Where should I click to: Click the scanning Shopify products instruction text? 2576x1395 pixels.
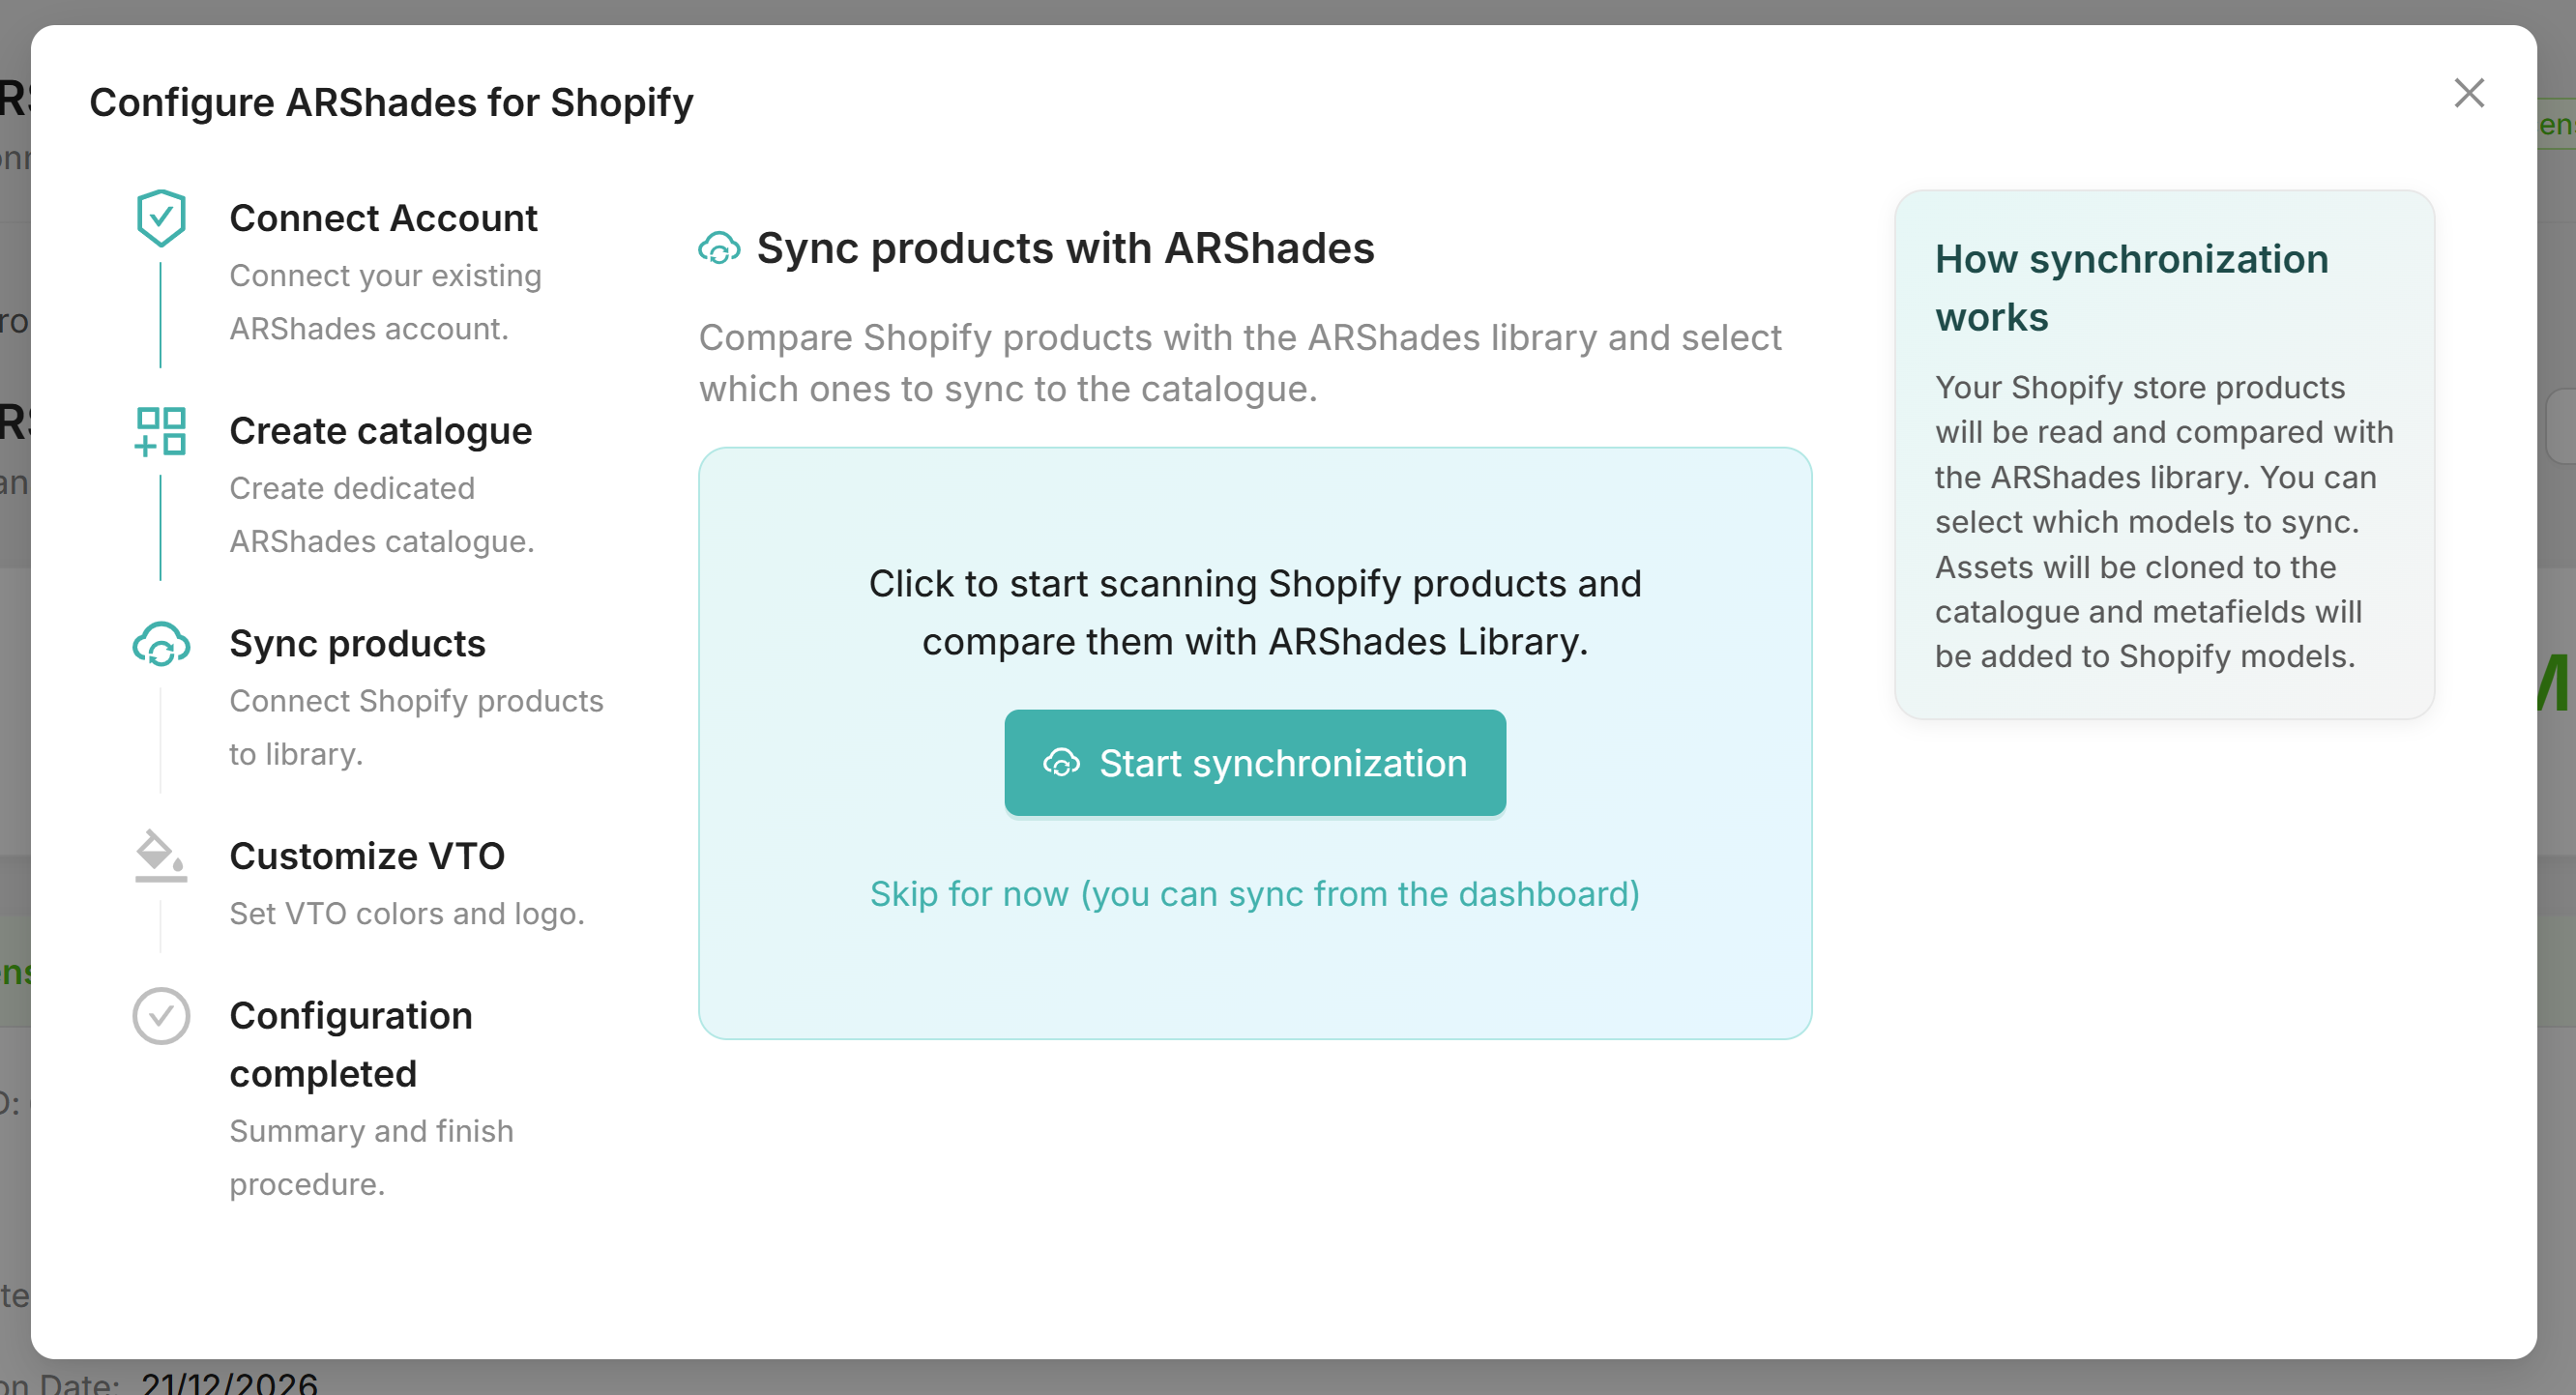1254,612
